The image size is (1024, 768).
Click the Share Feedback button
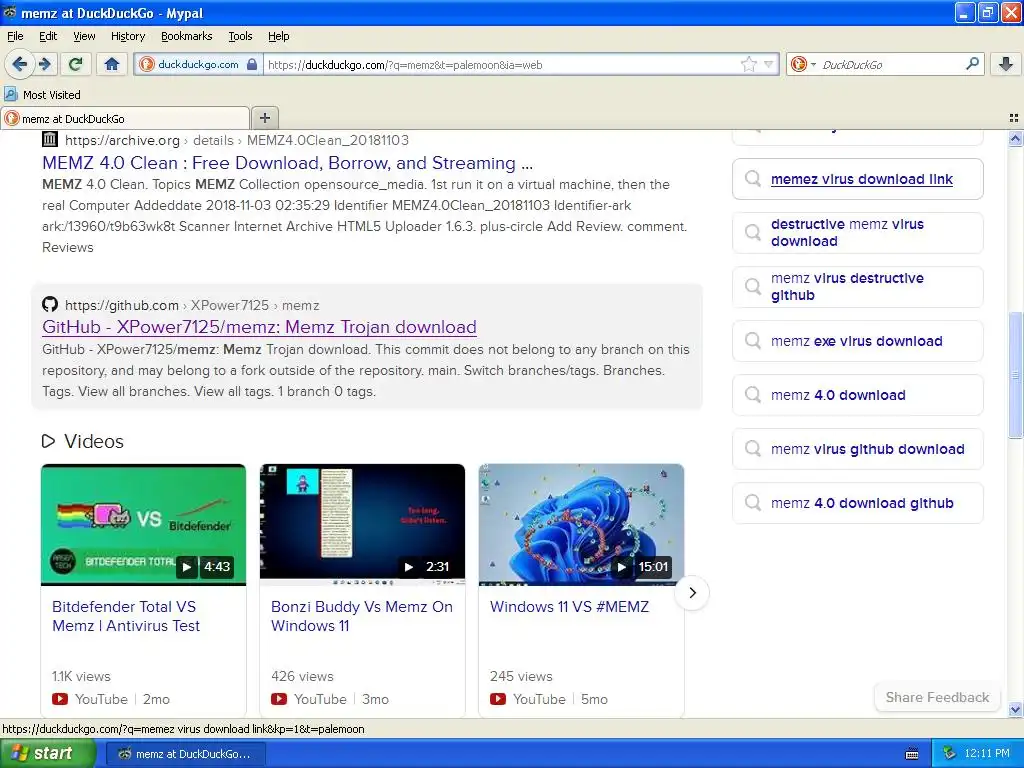[x=937, y=697]
